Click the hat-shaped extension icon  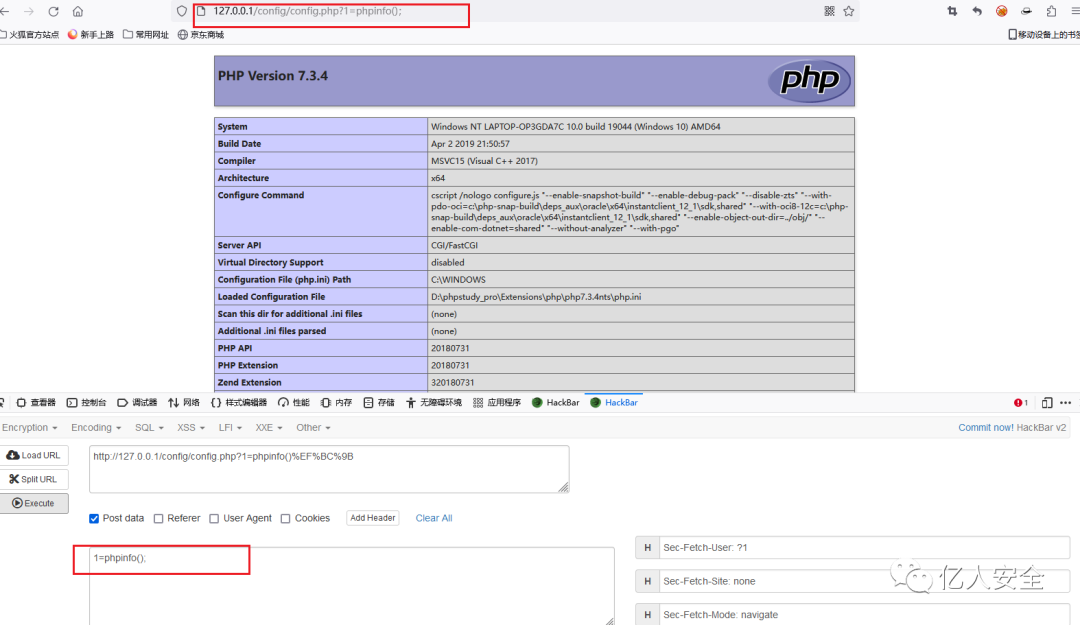[x=1026, y=11]
